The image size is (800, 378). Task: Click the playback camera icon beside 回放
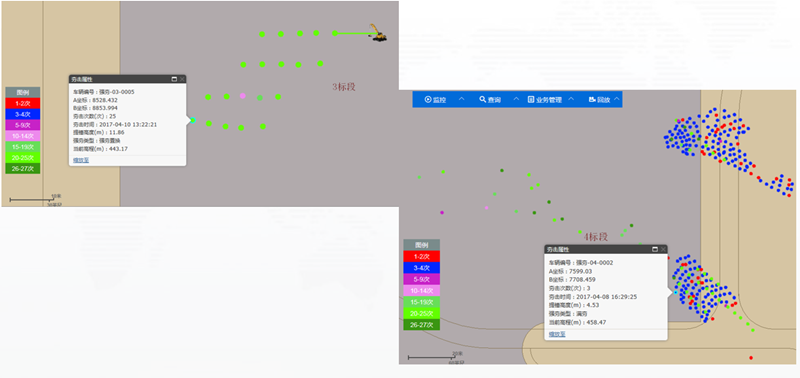[592, 99]
